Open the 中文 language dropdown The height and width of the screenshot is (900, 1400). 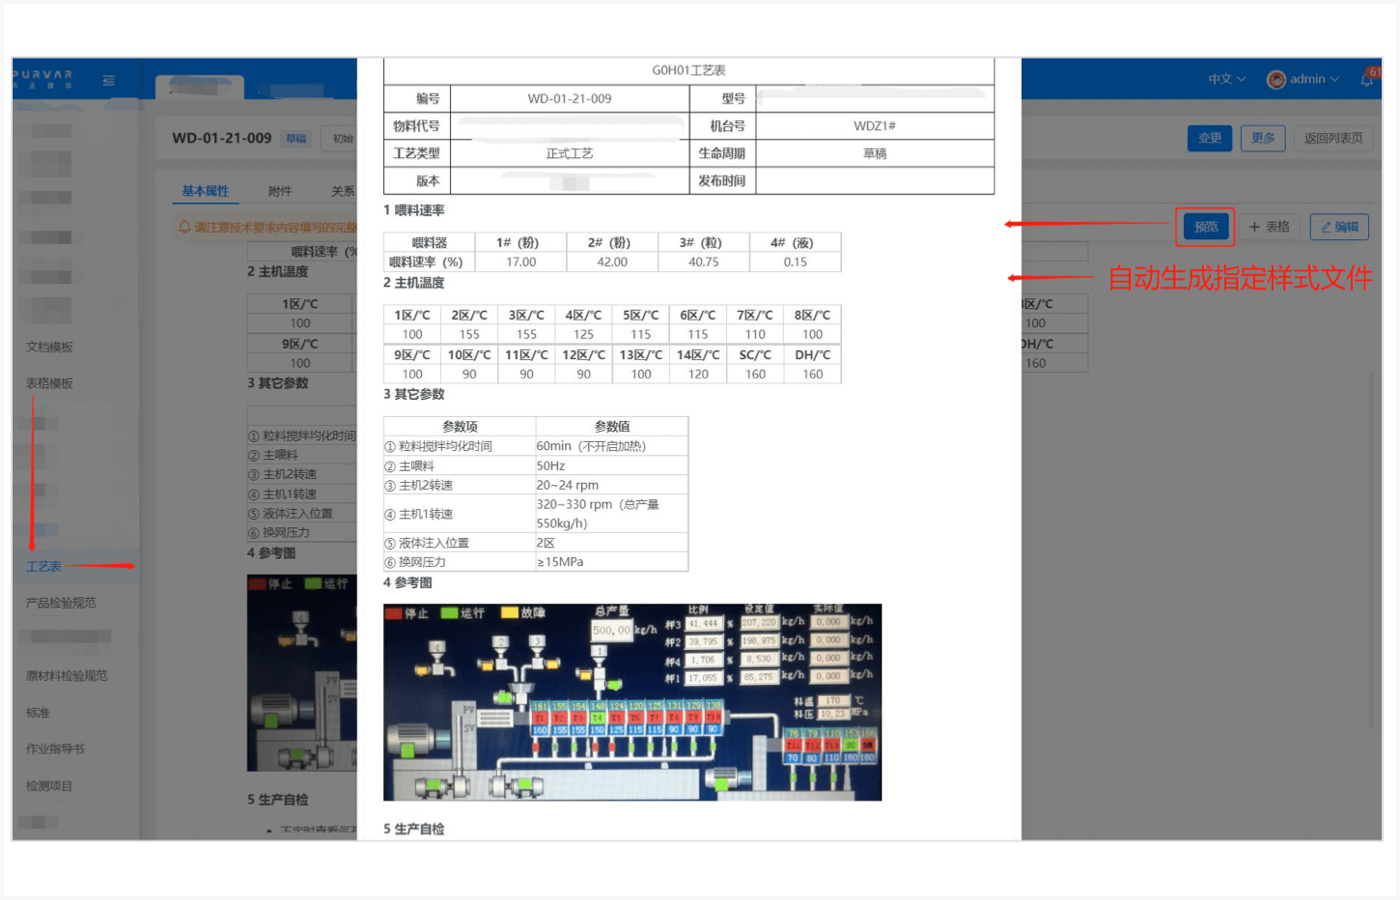click(1226, 79)
